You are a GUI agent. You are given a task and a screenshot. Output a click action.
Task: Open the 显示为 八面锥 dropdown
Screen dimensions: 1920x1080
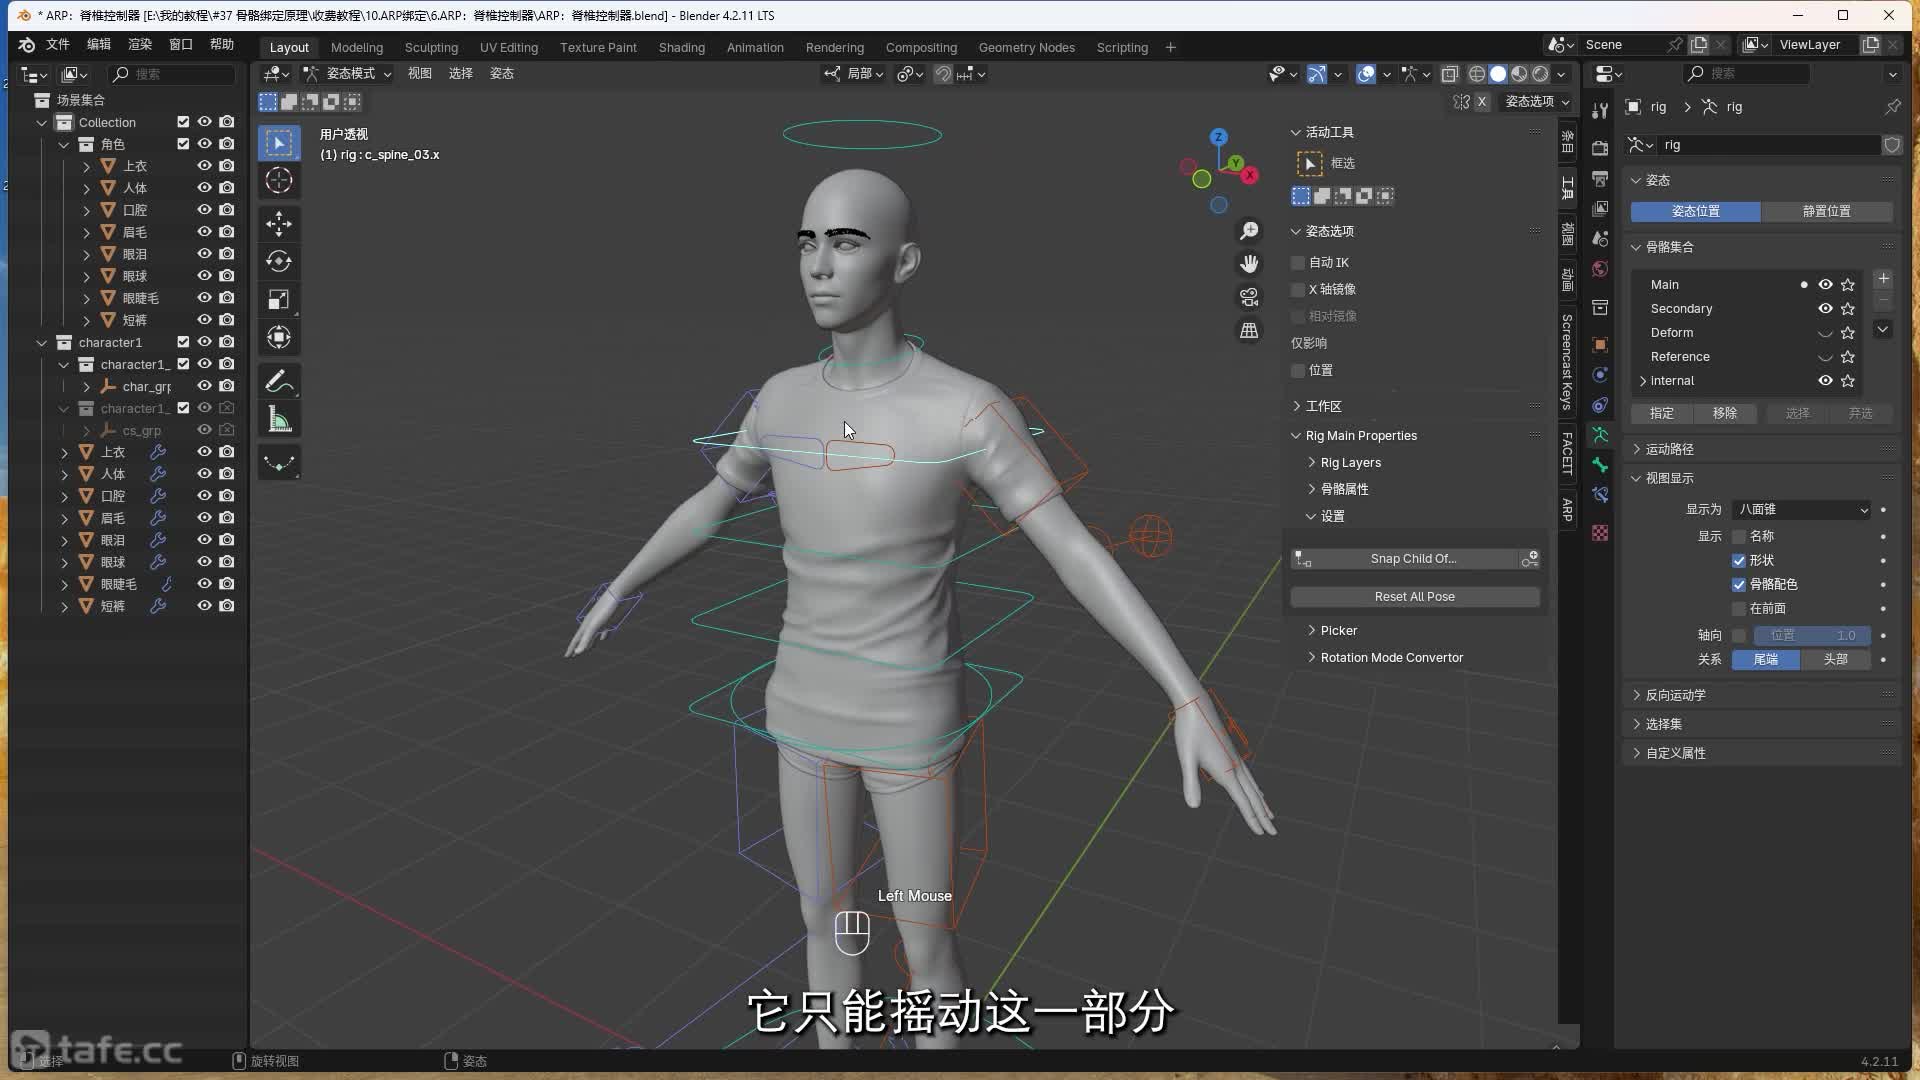click(x=1801, y=510)
